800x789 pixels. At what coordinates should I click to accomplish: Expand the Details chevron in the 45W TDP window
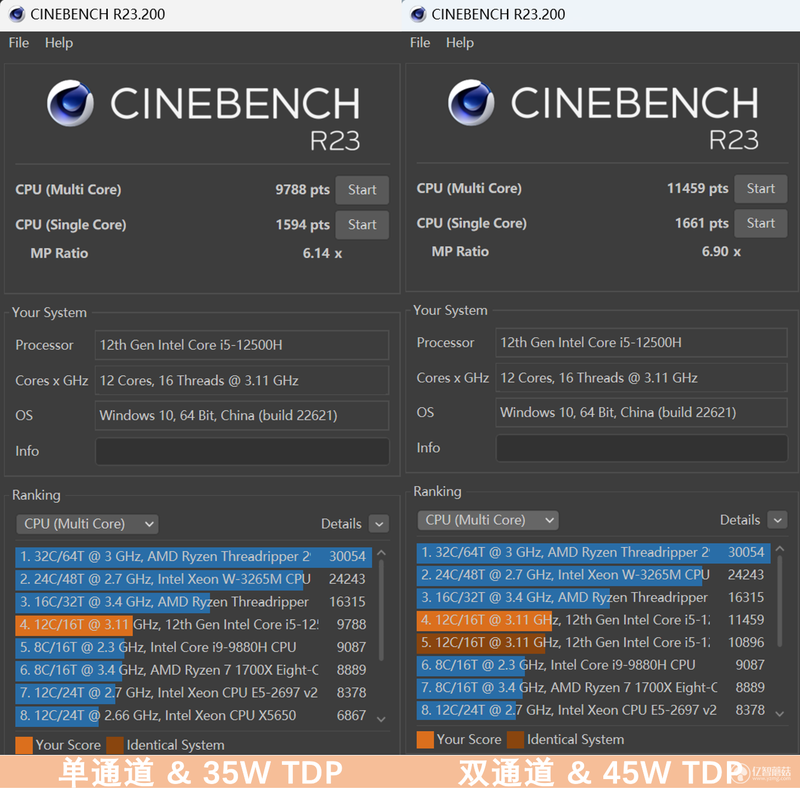click(x=778, y=521)
